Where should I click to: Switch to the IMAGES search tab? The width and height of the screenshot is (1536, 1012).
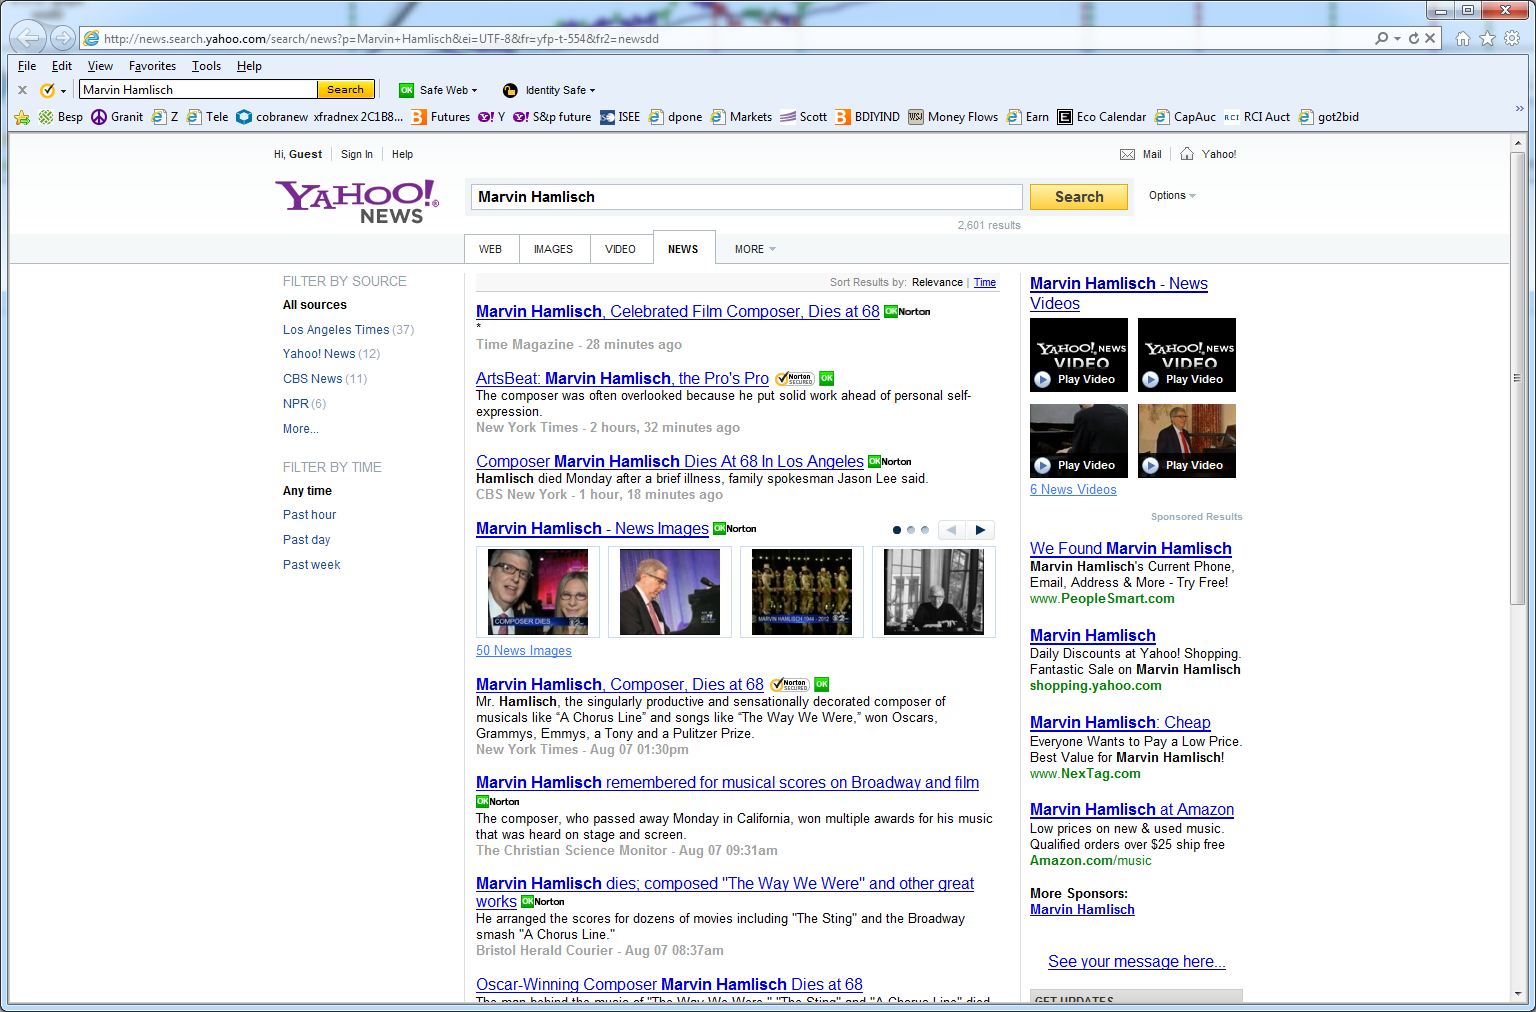pyautogui.click(x=554, y=249)
